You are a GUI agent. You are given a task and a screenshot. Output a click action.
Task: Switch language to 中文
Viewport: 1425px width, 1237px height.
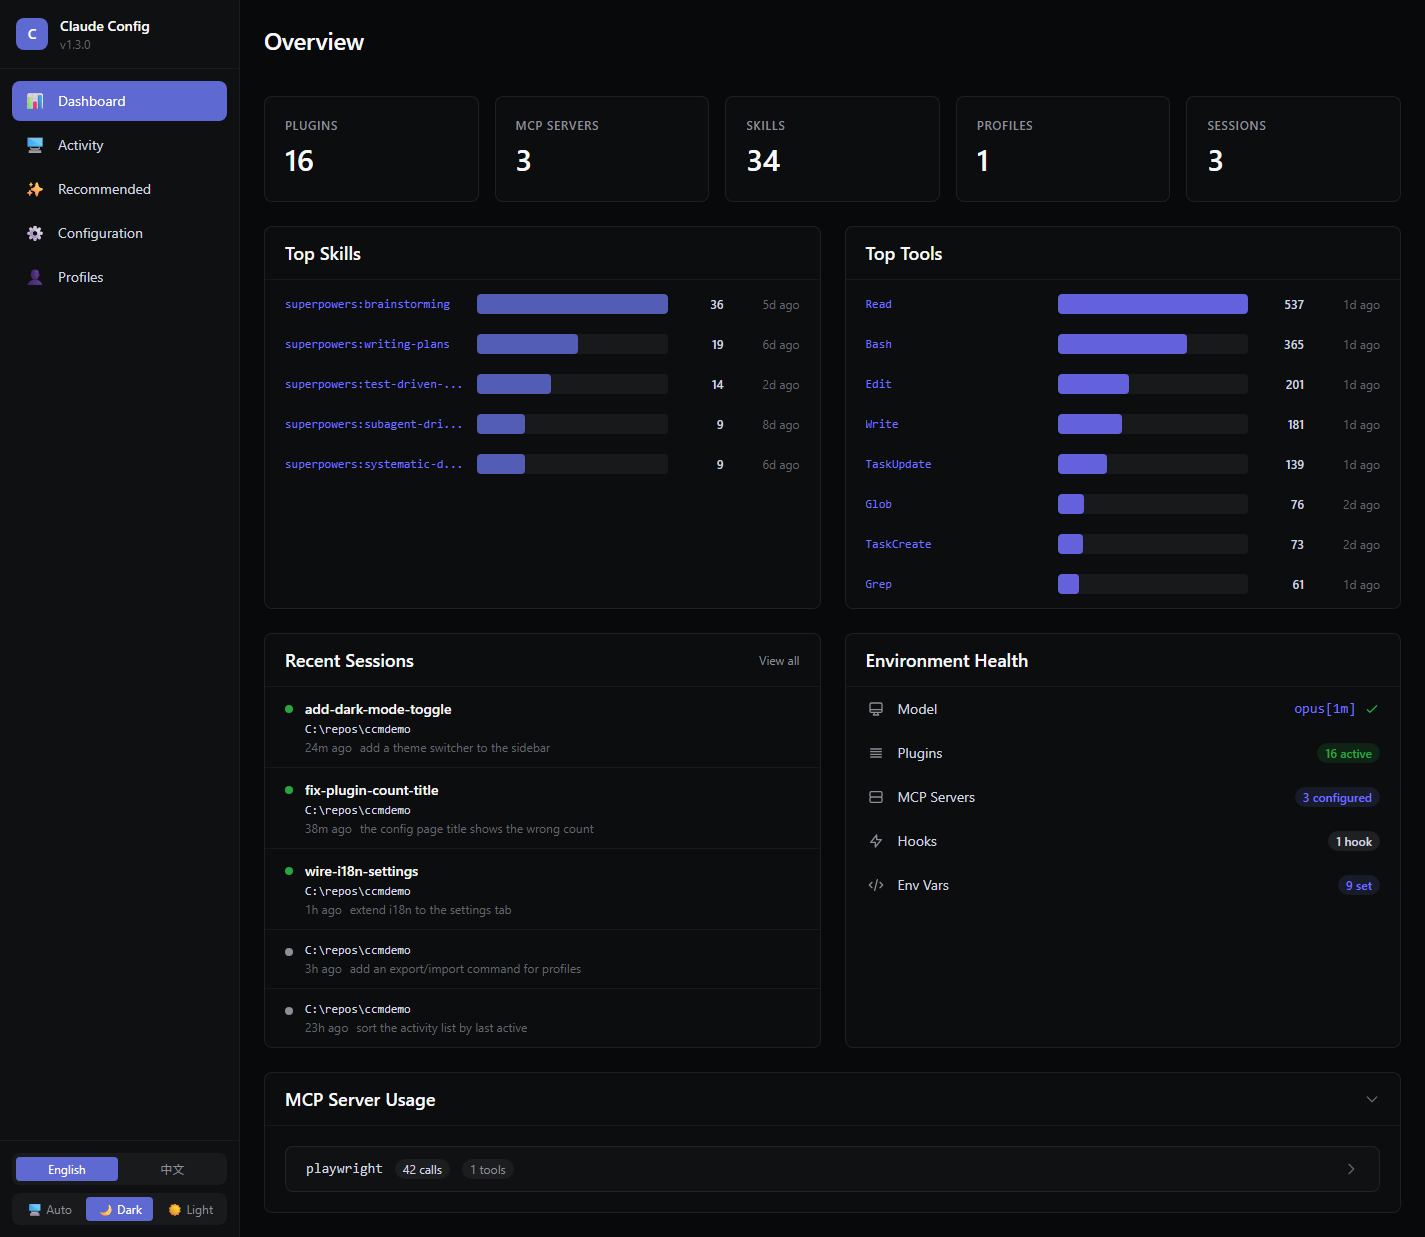pyautogui.click(x=172, y=1169)
